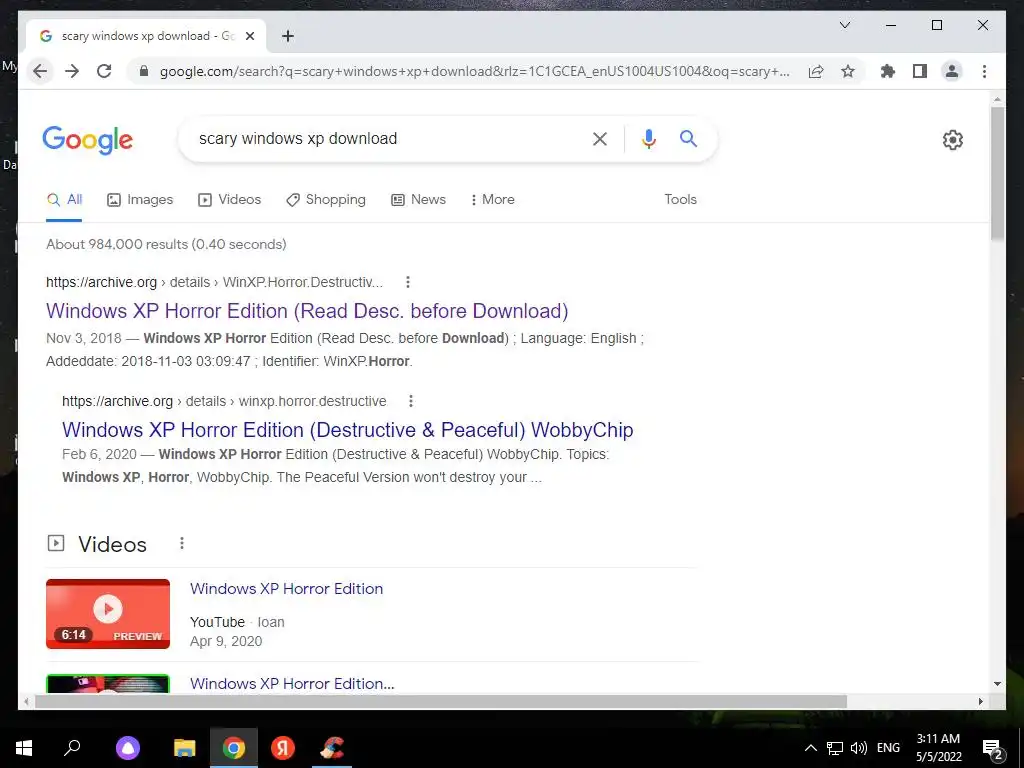1024x768 pixels.
Task: Click the Google logo
Action: [x=88, y=140]
